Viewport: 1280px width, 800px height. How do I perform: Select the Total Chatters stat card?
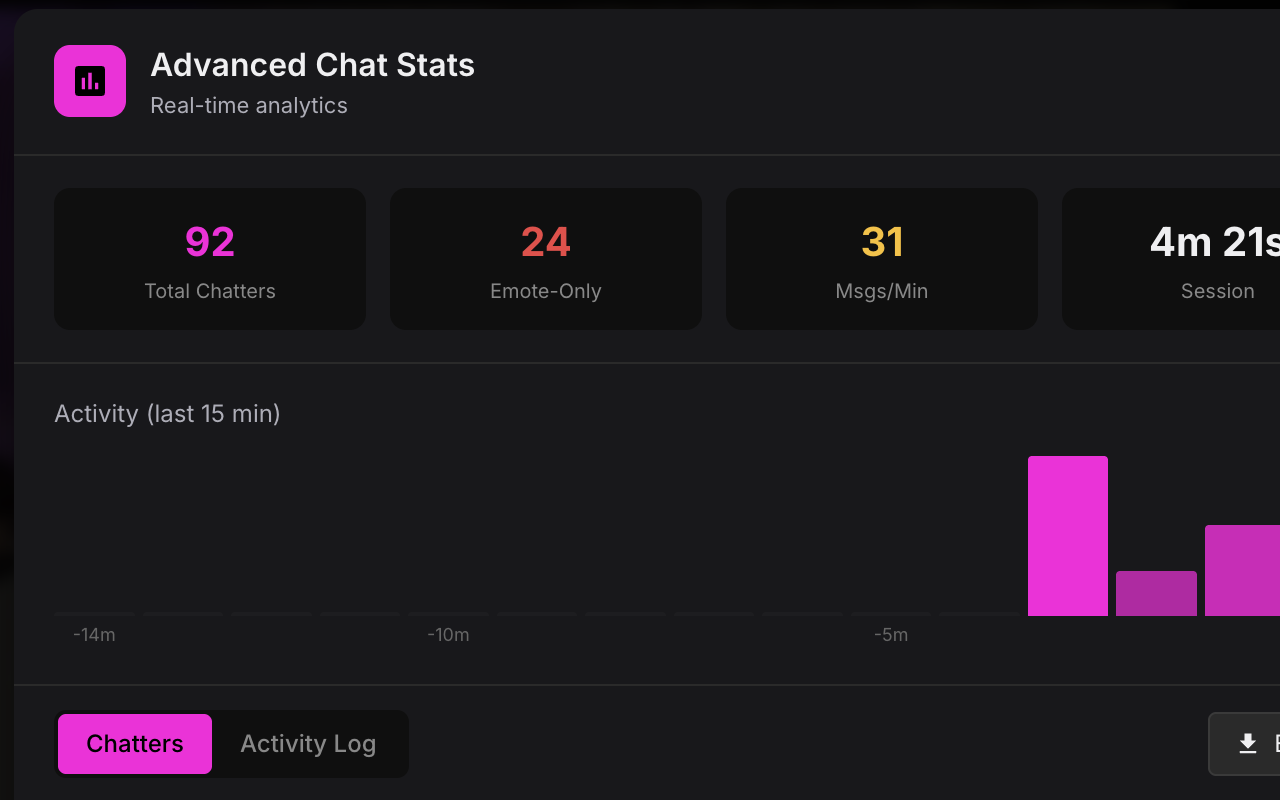click(x=210, y=259)
